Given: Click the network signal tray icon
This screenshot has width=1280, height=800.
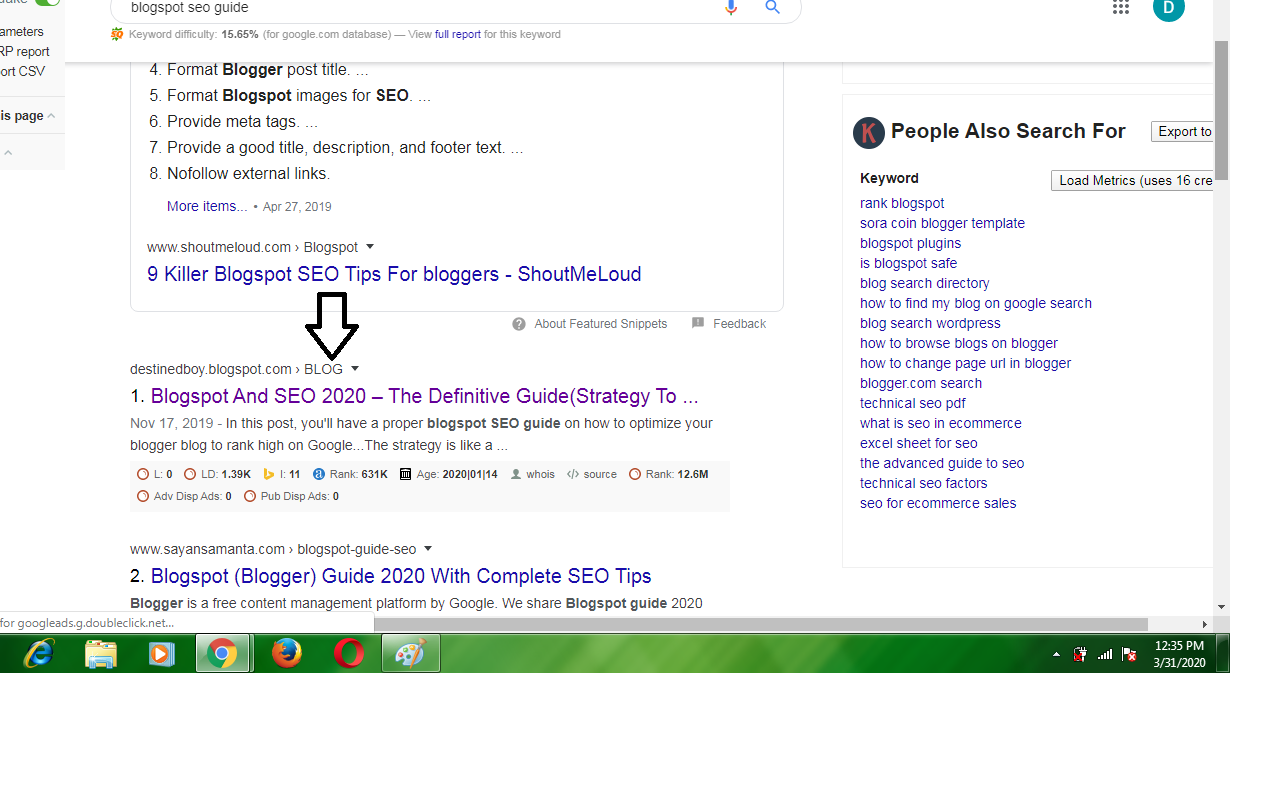Looking at the screenshot, I should tap(1105, 654).
